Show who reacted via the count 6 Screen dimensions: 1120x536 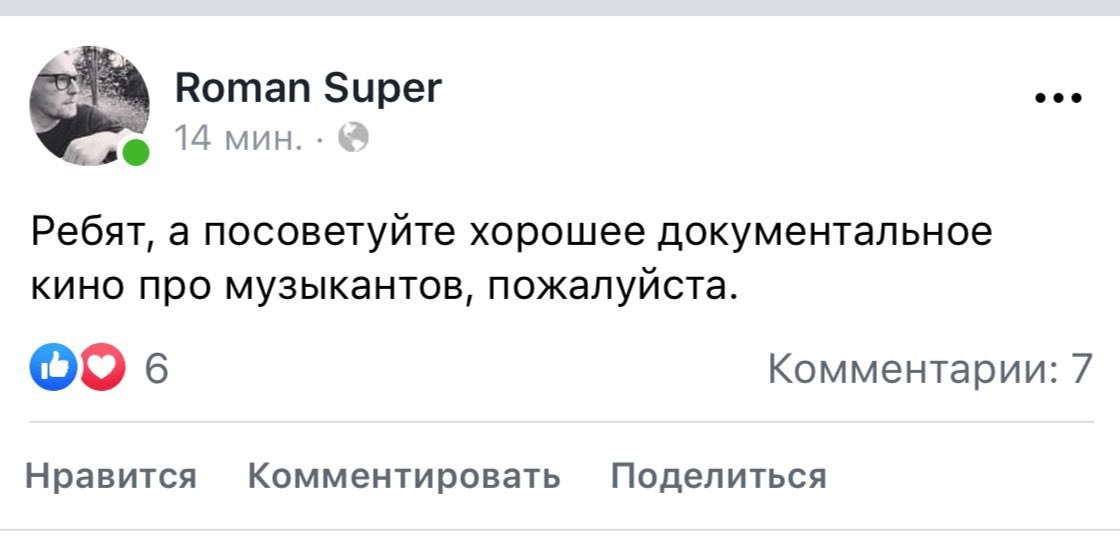(x=157, y=372)
